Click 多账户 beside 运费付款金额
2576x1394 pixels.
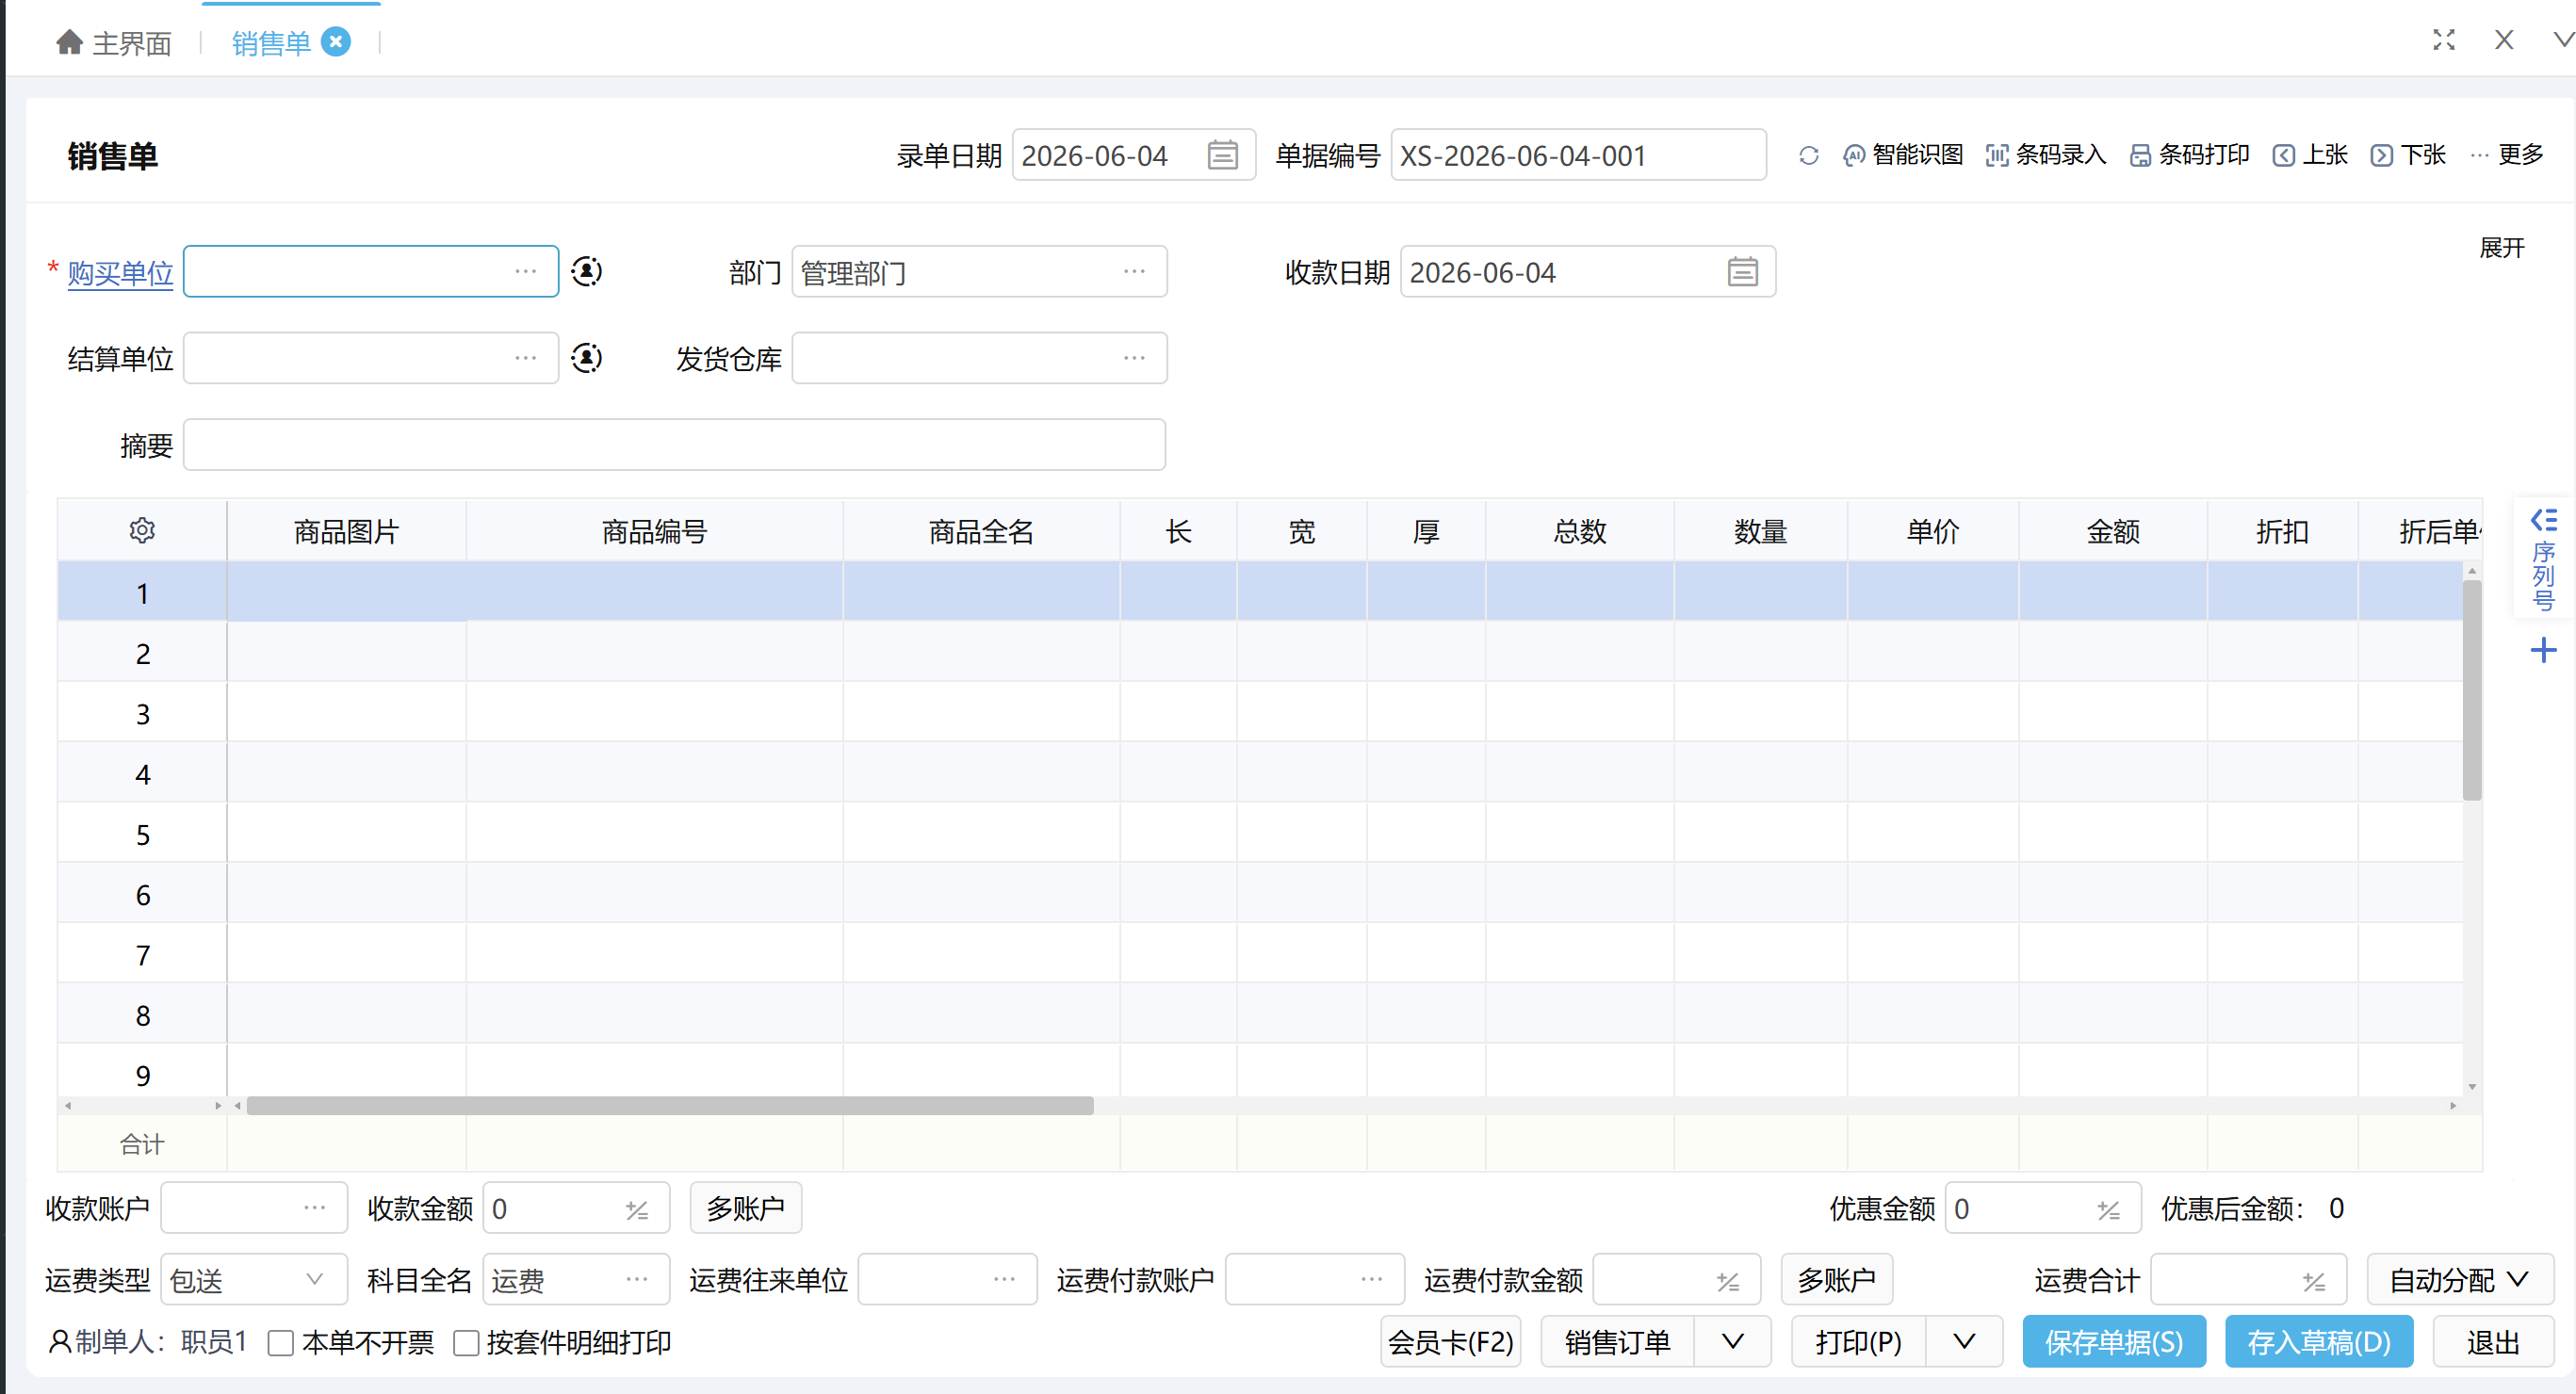click(x=1837, y=1280)
